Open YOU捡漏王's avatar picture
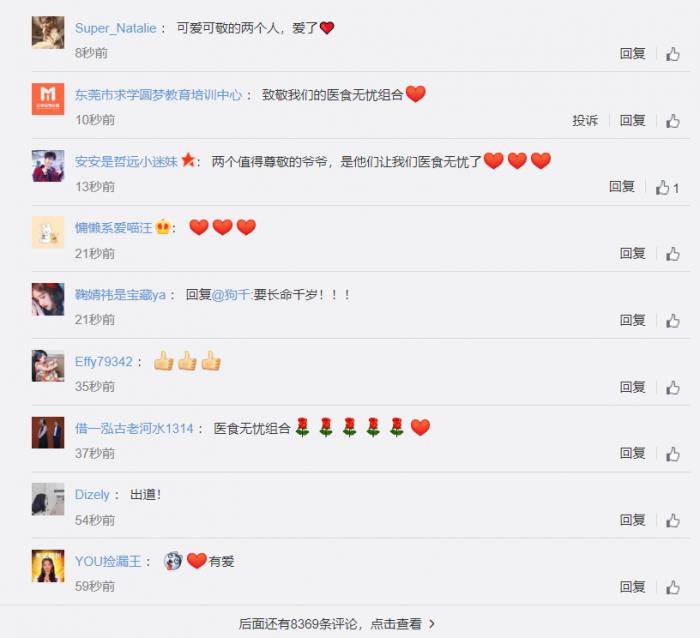 click(48, 566)
